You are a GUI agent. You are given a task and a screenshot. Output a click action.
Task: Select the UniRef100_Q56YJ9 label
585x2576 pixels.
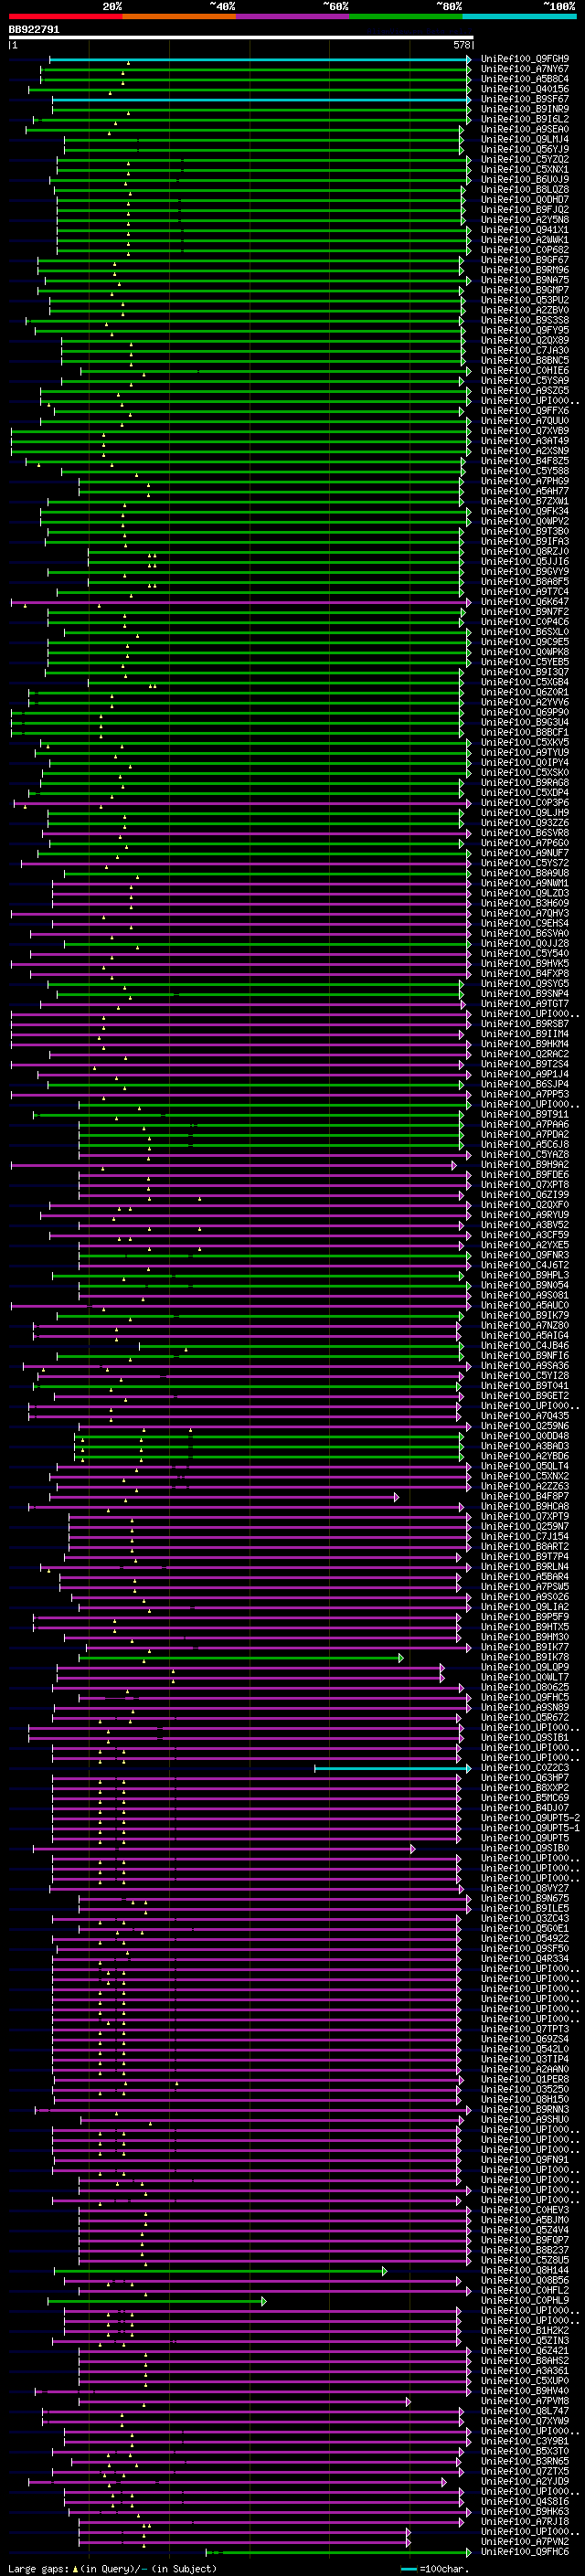click(524, 149)
